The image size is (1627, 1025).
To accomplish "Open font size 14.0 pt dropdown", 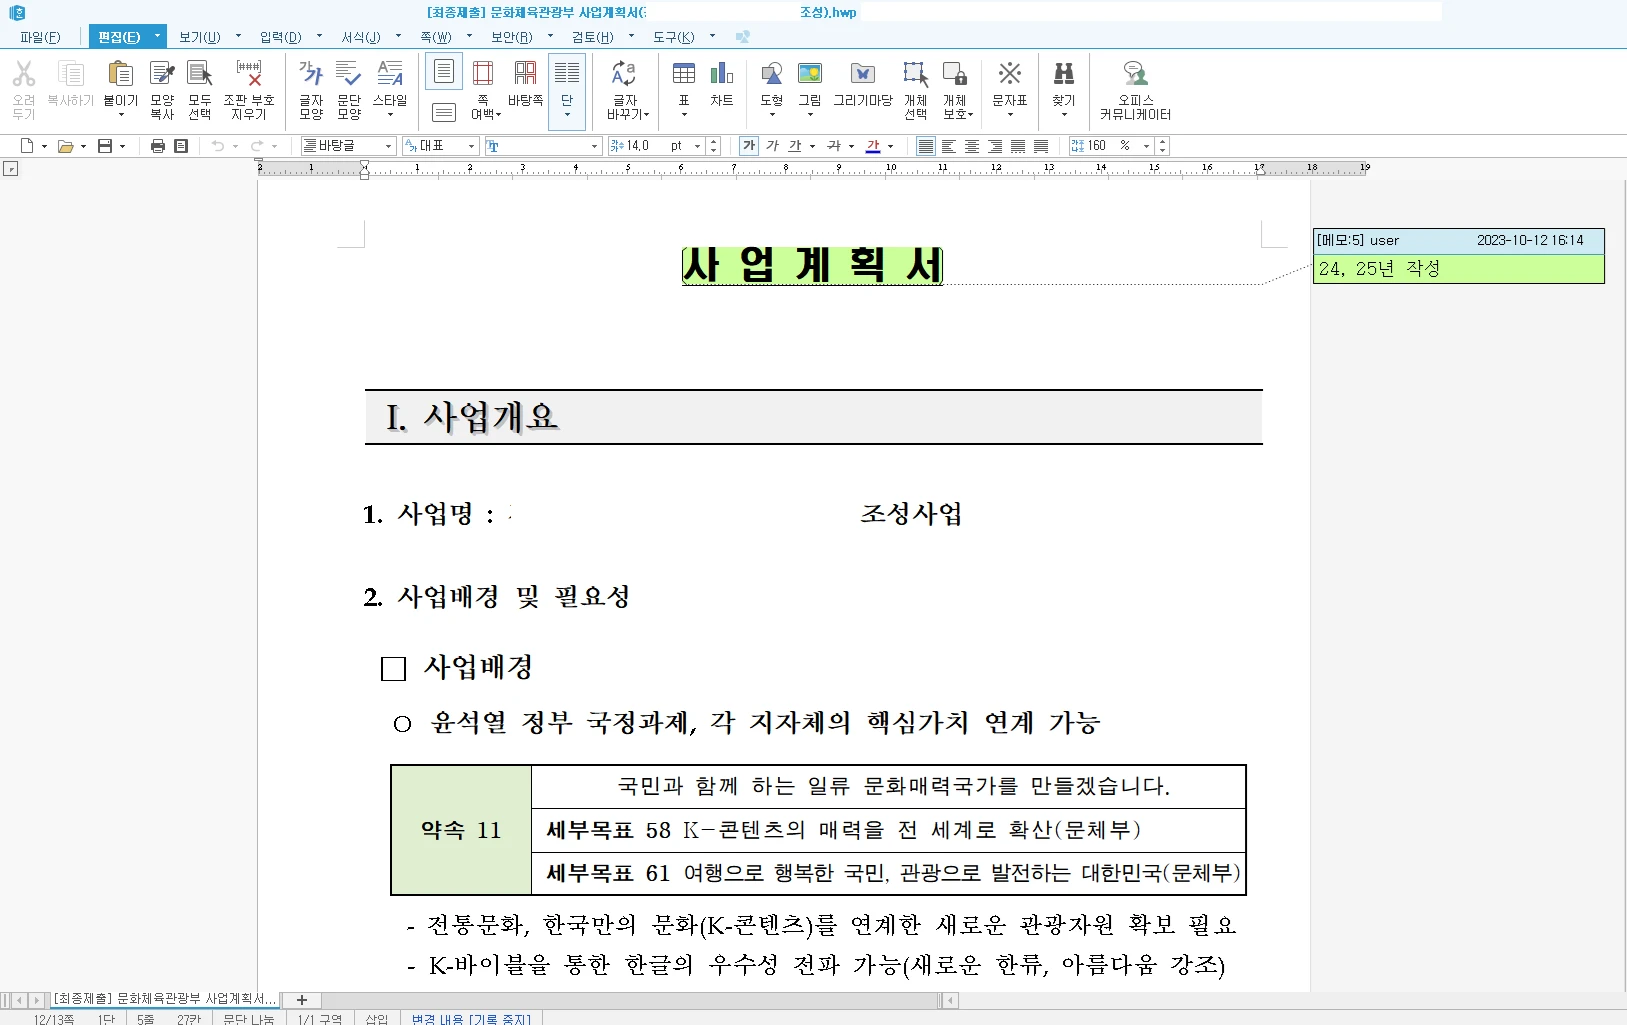I will click(x=697, y=146).
